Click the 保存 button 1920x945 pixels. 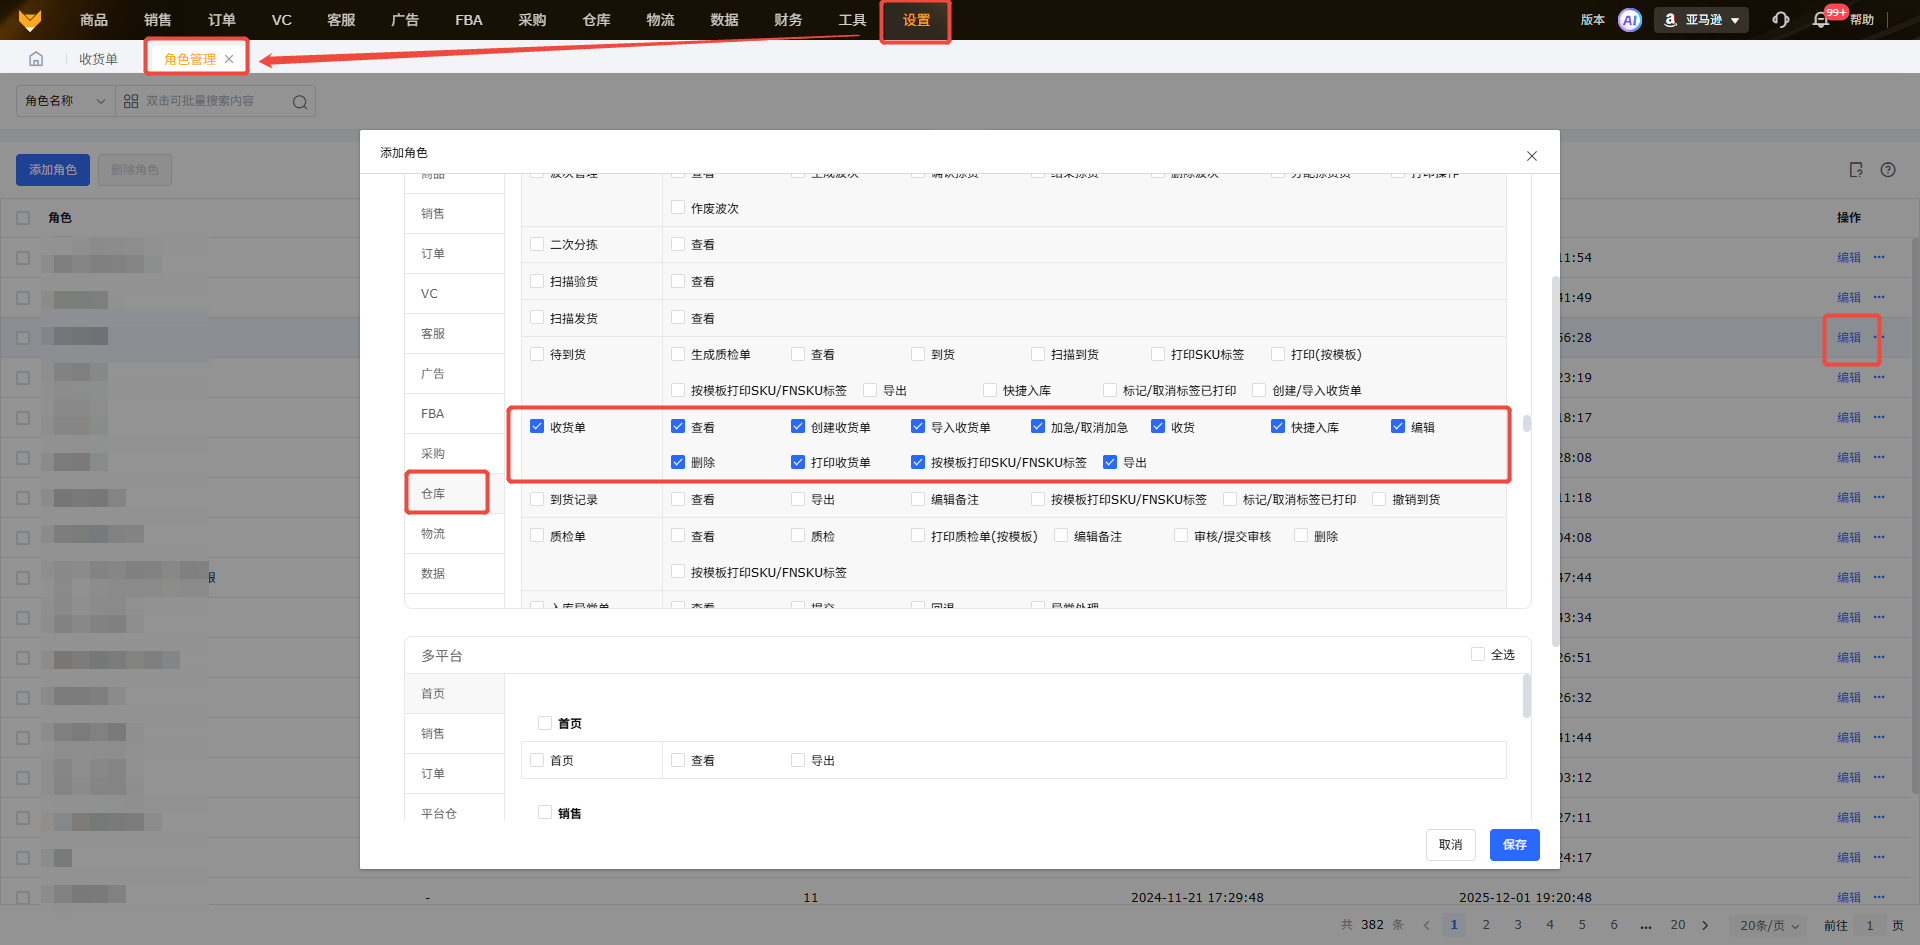1514,845
